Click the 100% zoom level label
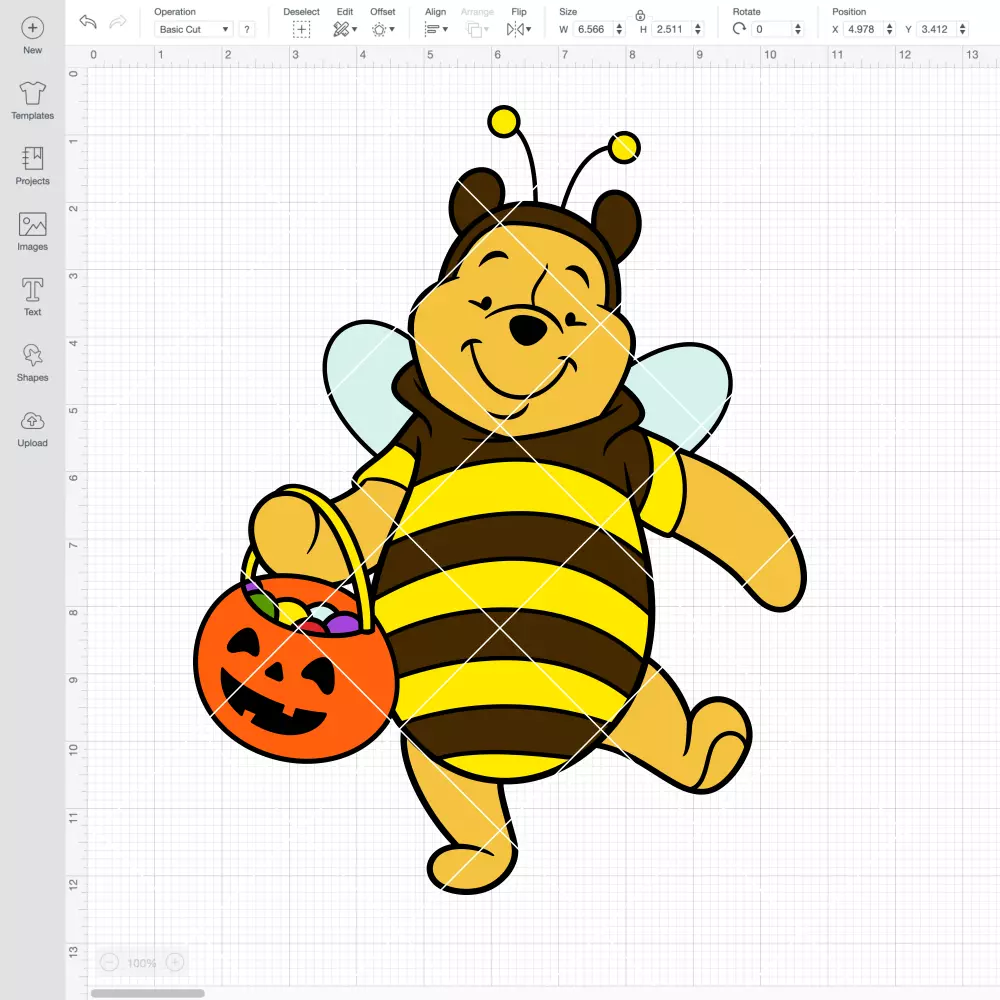 [x=142, y=963]
